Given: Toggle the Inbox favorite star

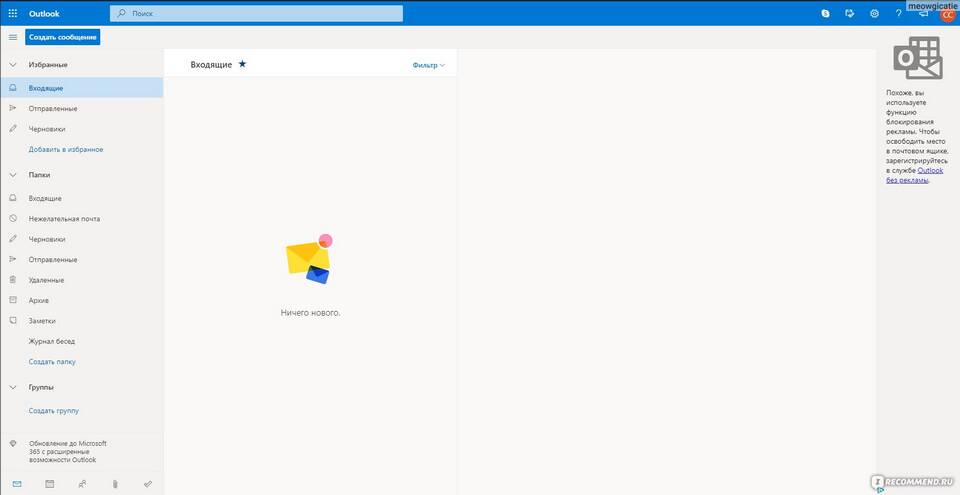Looking at the screenshot, I should [242, 64].
